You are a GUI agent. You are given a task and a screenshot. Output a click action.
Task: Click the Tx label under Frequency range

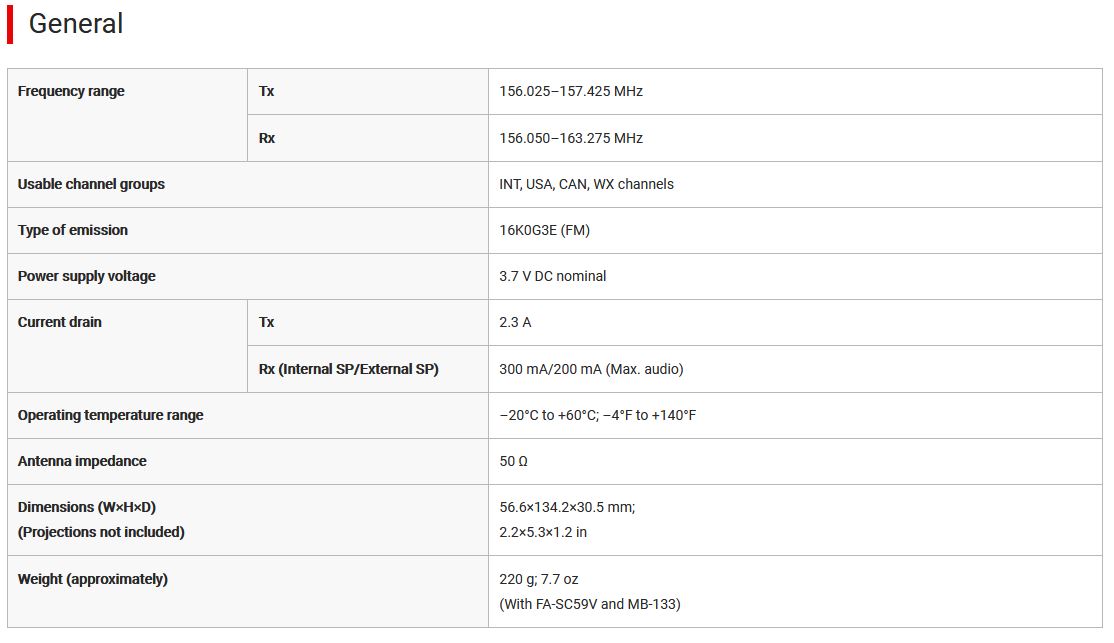(x=267, y=91)
